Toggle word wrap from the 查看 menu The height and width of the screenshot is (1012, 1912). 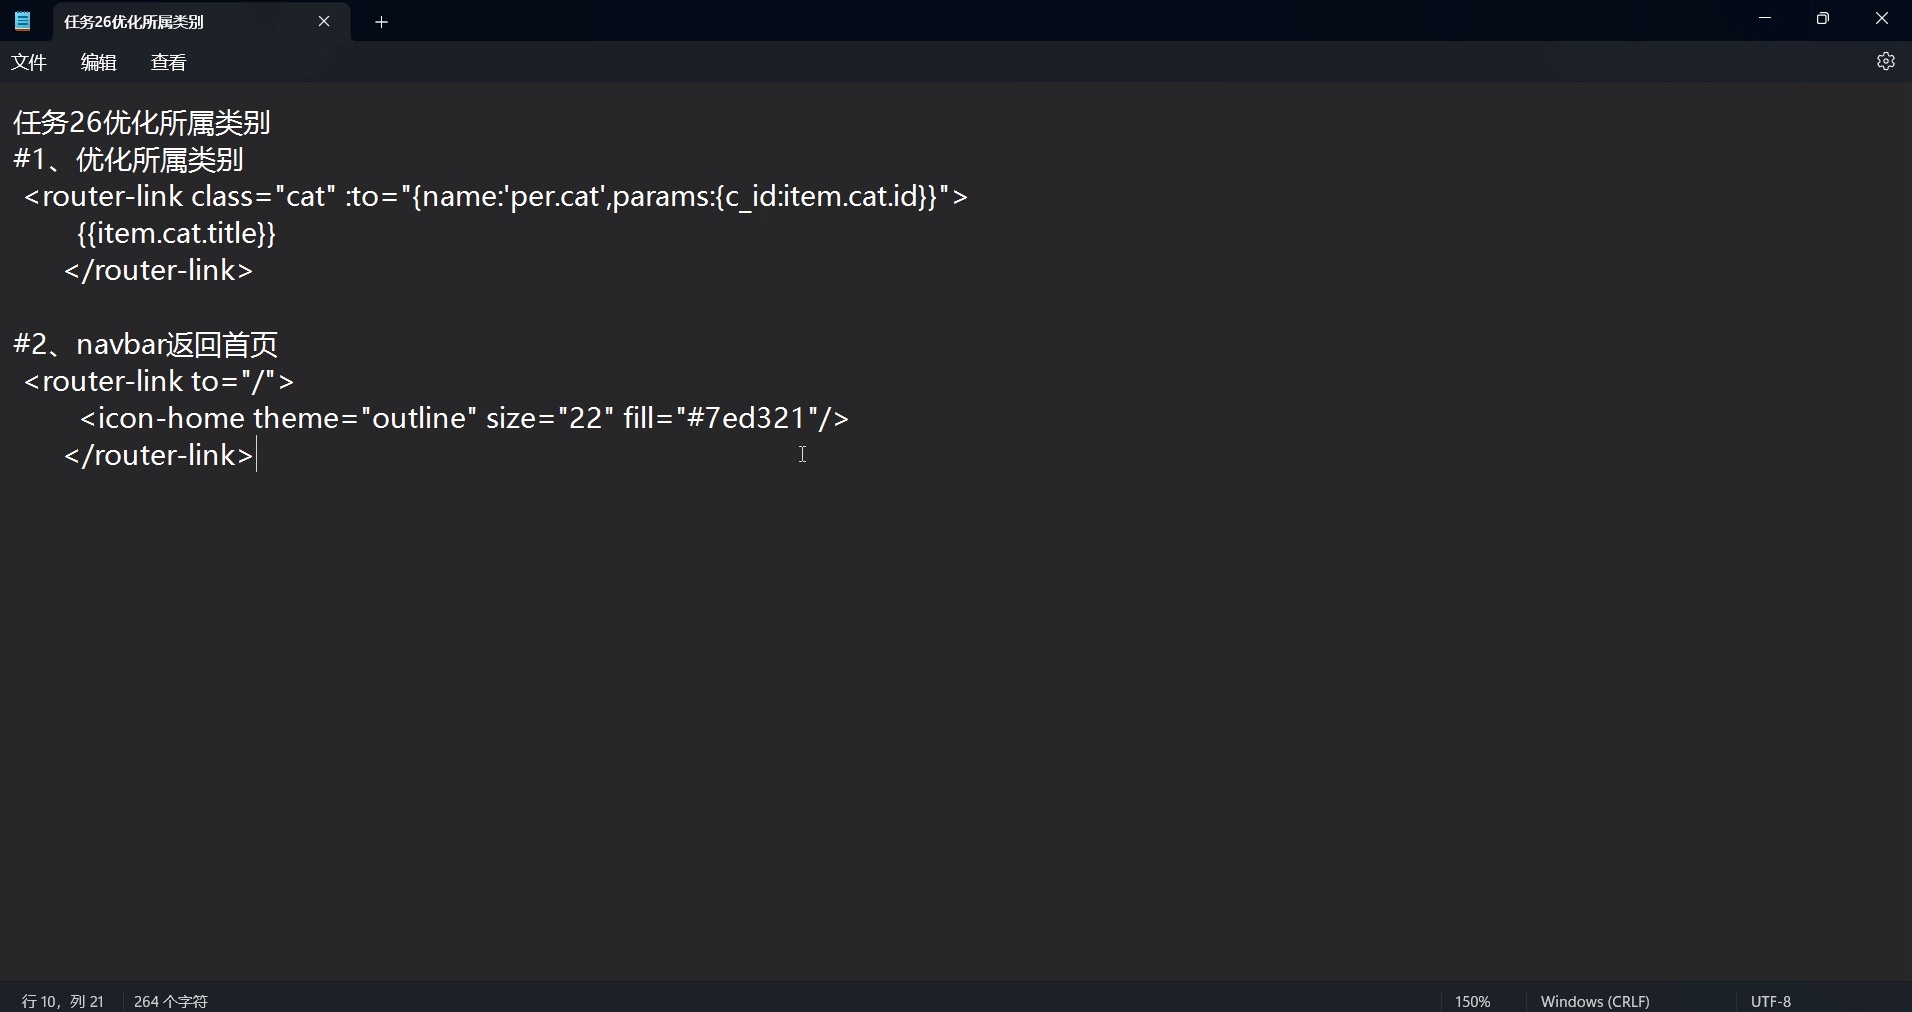[x=167, y=62]
